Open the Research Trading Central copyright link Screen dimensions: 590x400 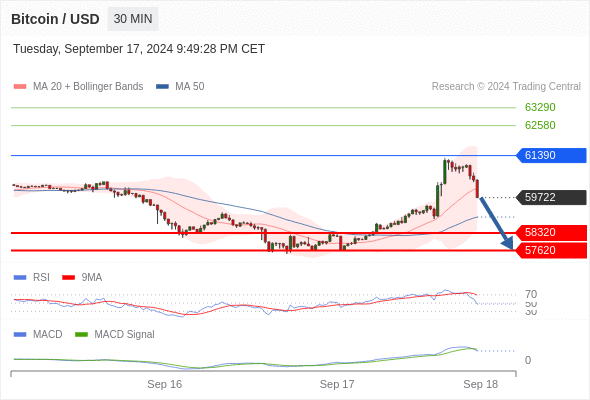[x=506, y=87]
